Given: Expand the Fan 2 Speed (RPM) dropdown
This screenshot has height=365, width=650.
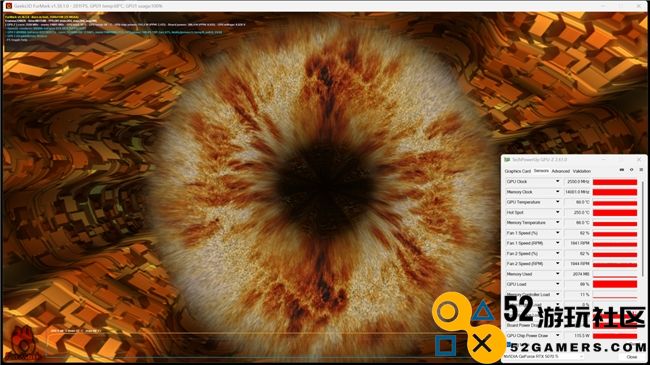Looking at the screenshot, I should (x=558, y=264).
